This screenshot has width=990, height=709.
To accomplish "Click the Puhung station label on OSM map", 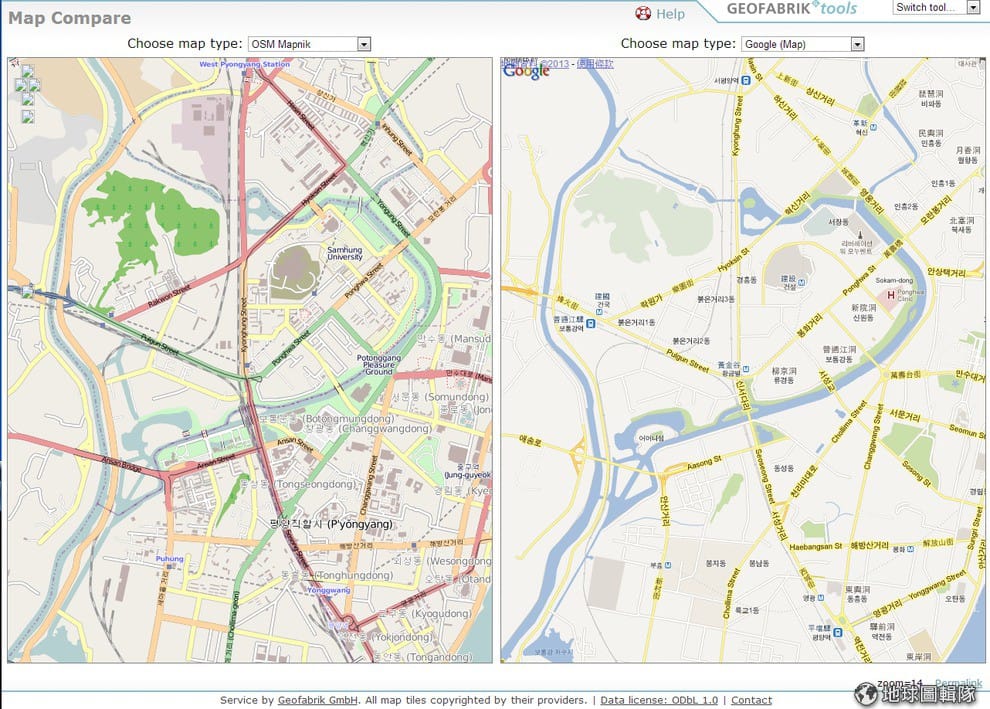I will [169, 559].
